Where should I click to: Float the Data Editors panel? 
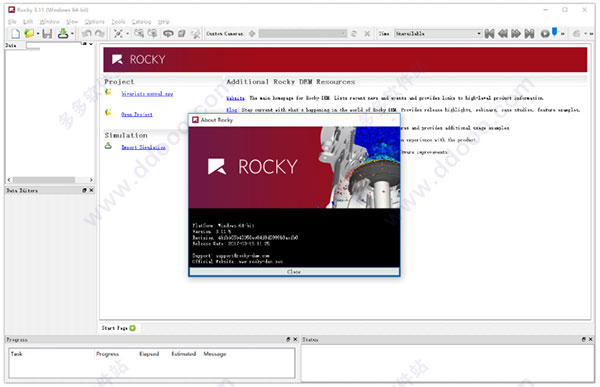point(84,190)
